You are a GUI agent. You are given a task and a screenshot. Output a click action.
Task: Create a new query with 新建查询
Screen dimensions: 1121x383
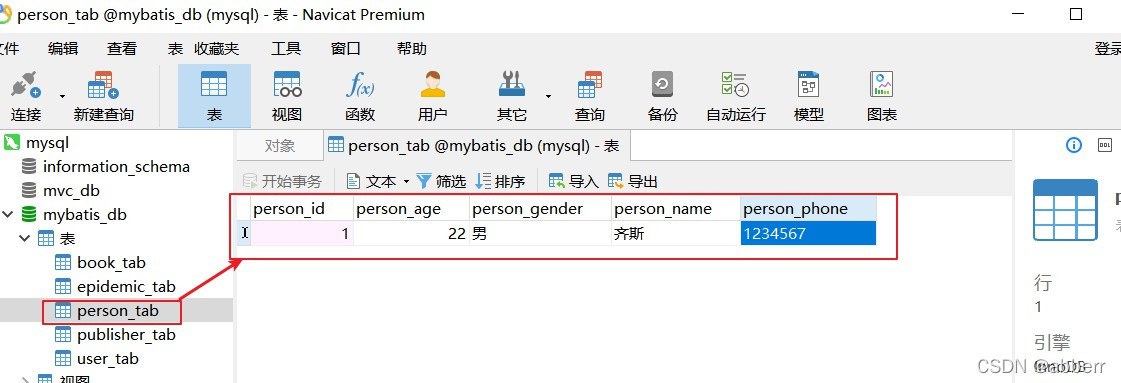coord(104,96)
